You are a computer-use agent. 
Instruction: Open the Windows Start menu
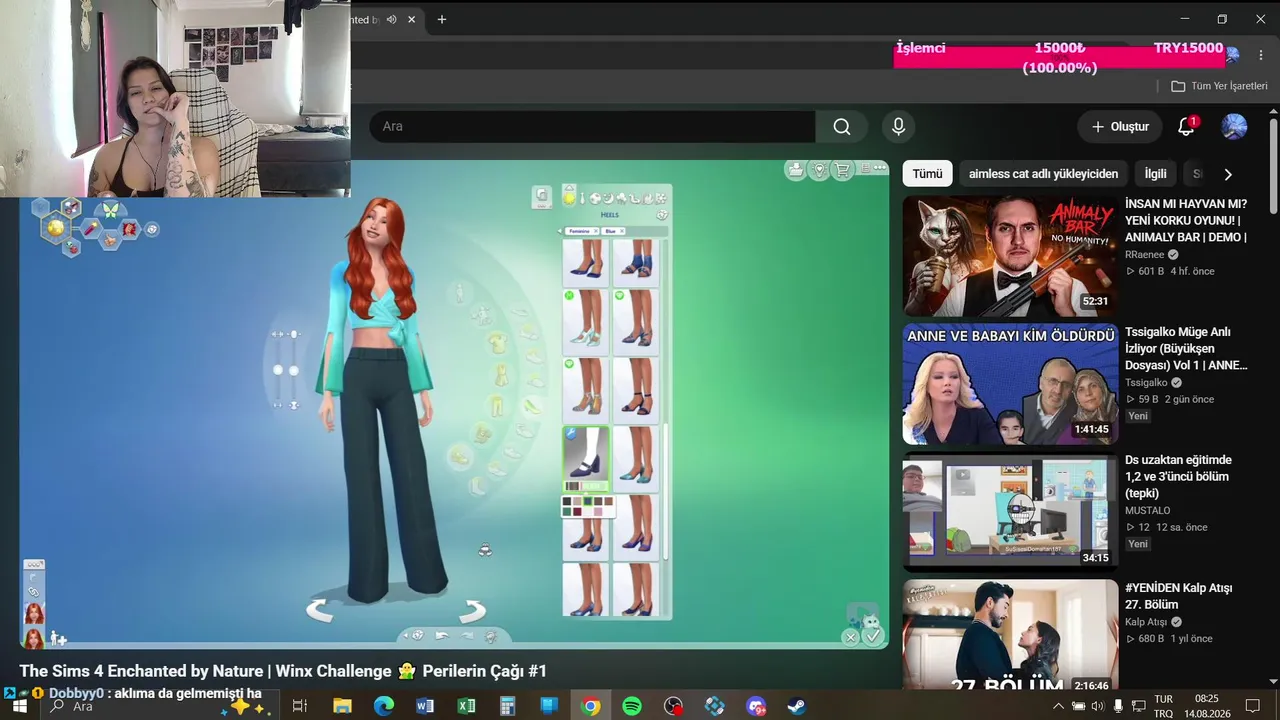19,706
